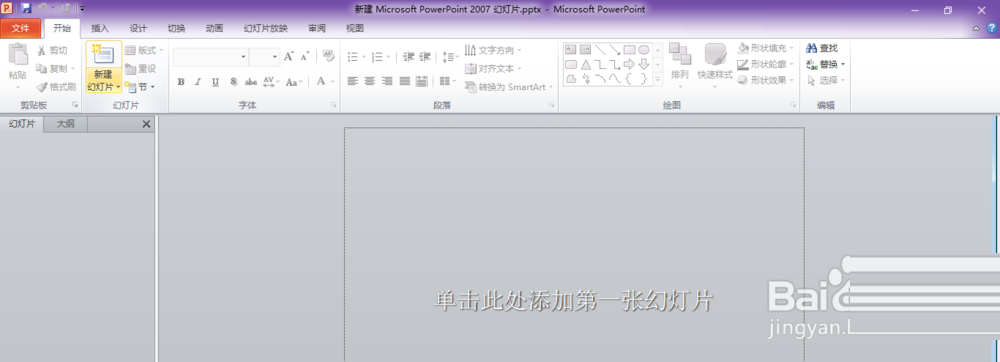Open the Line Spacing menu
The image size is (1000, 362).
coord(450,57)
